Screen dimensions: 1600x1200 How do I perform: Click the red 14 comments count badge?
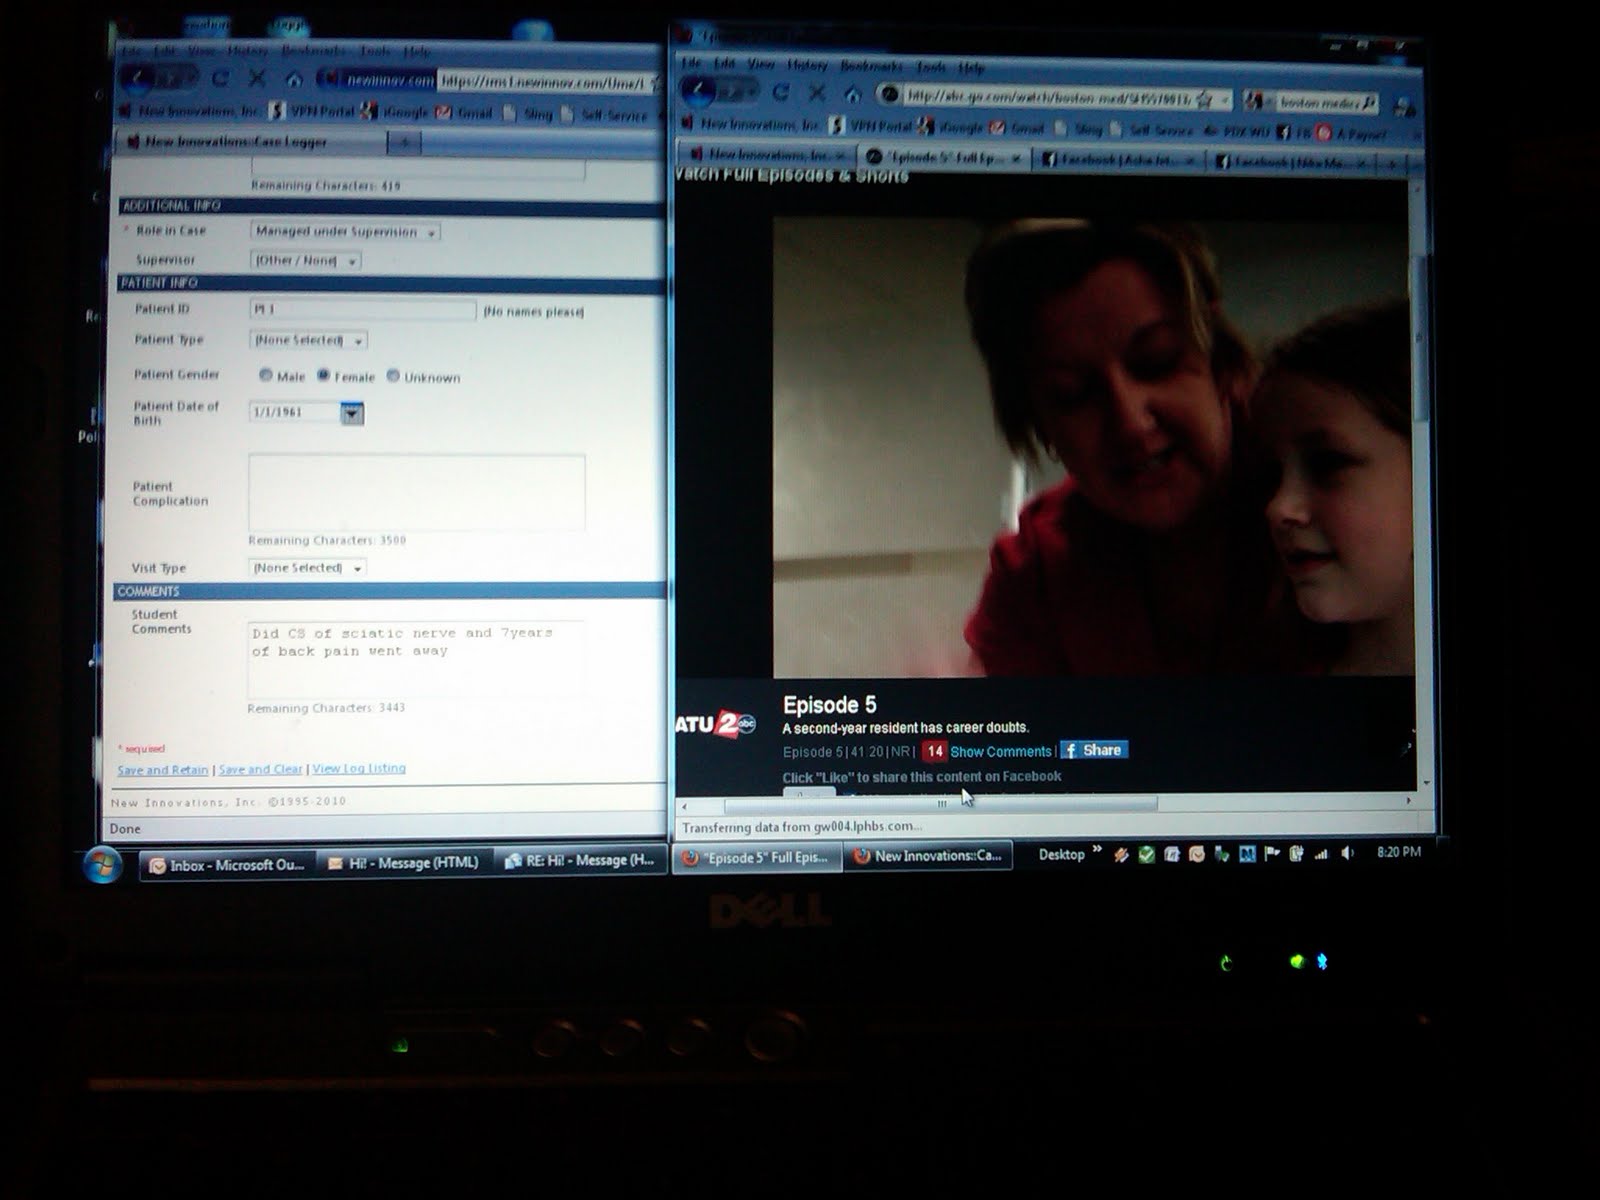click(934, 751)
